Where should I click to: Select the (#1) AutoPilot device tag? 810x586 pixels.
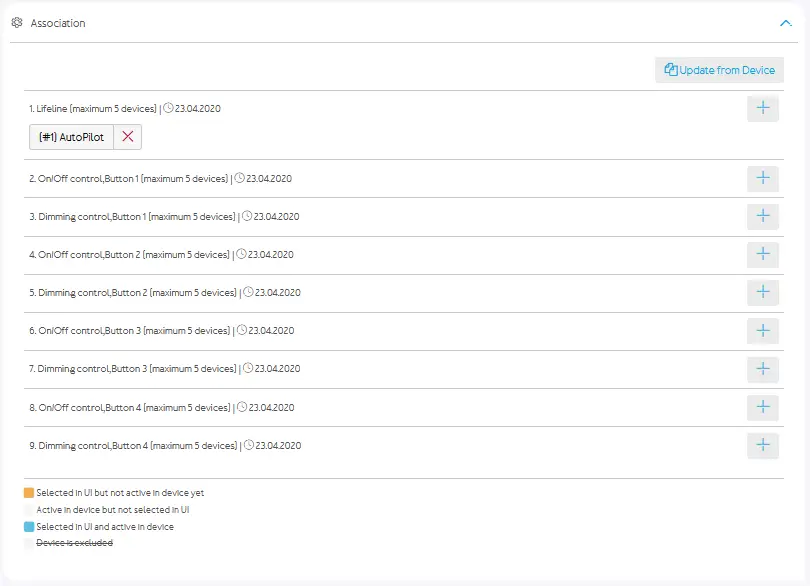coord(71,137)
